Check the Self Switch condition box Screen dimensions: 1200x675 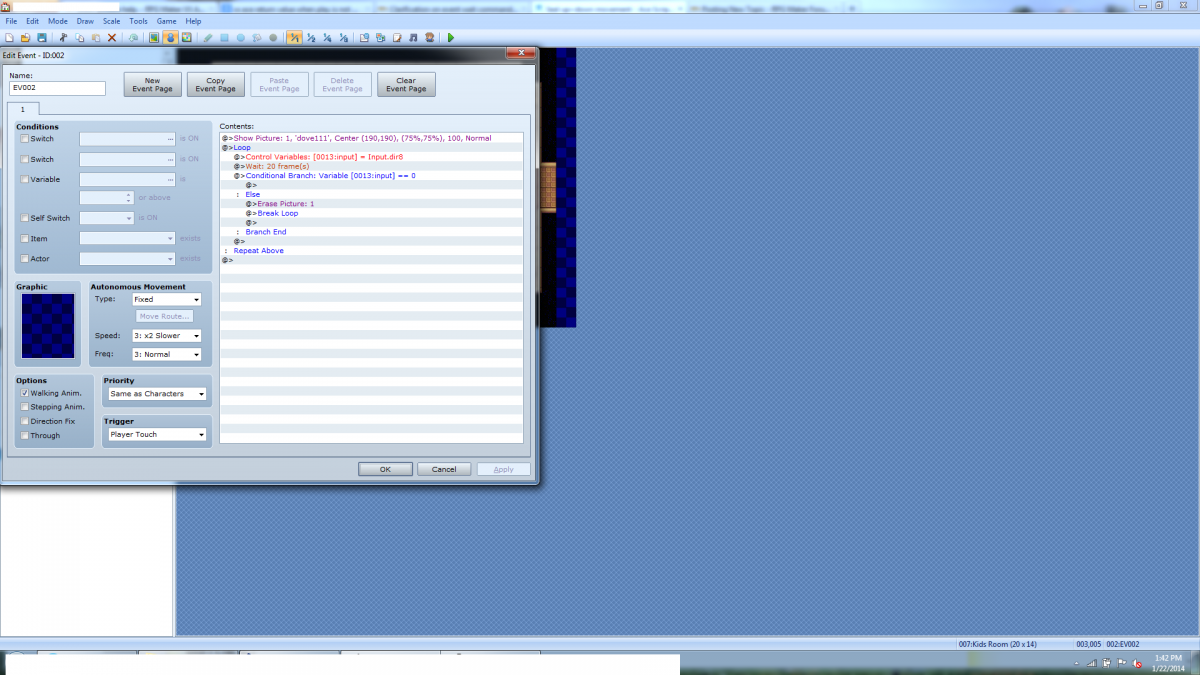25,218
